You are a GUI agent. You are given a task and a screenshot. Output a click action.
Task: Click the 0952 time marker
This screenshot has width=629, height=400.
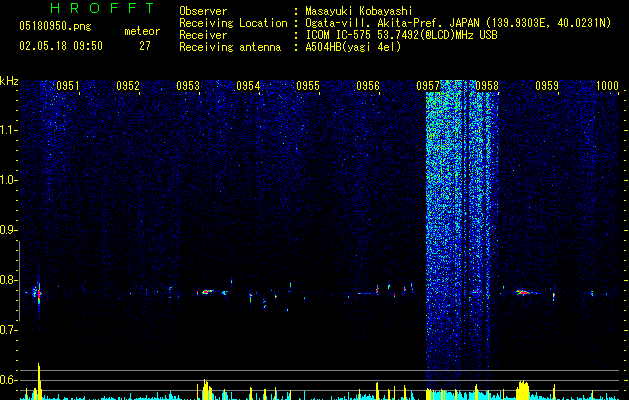coord(128,86)
